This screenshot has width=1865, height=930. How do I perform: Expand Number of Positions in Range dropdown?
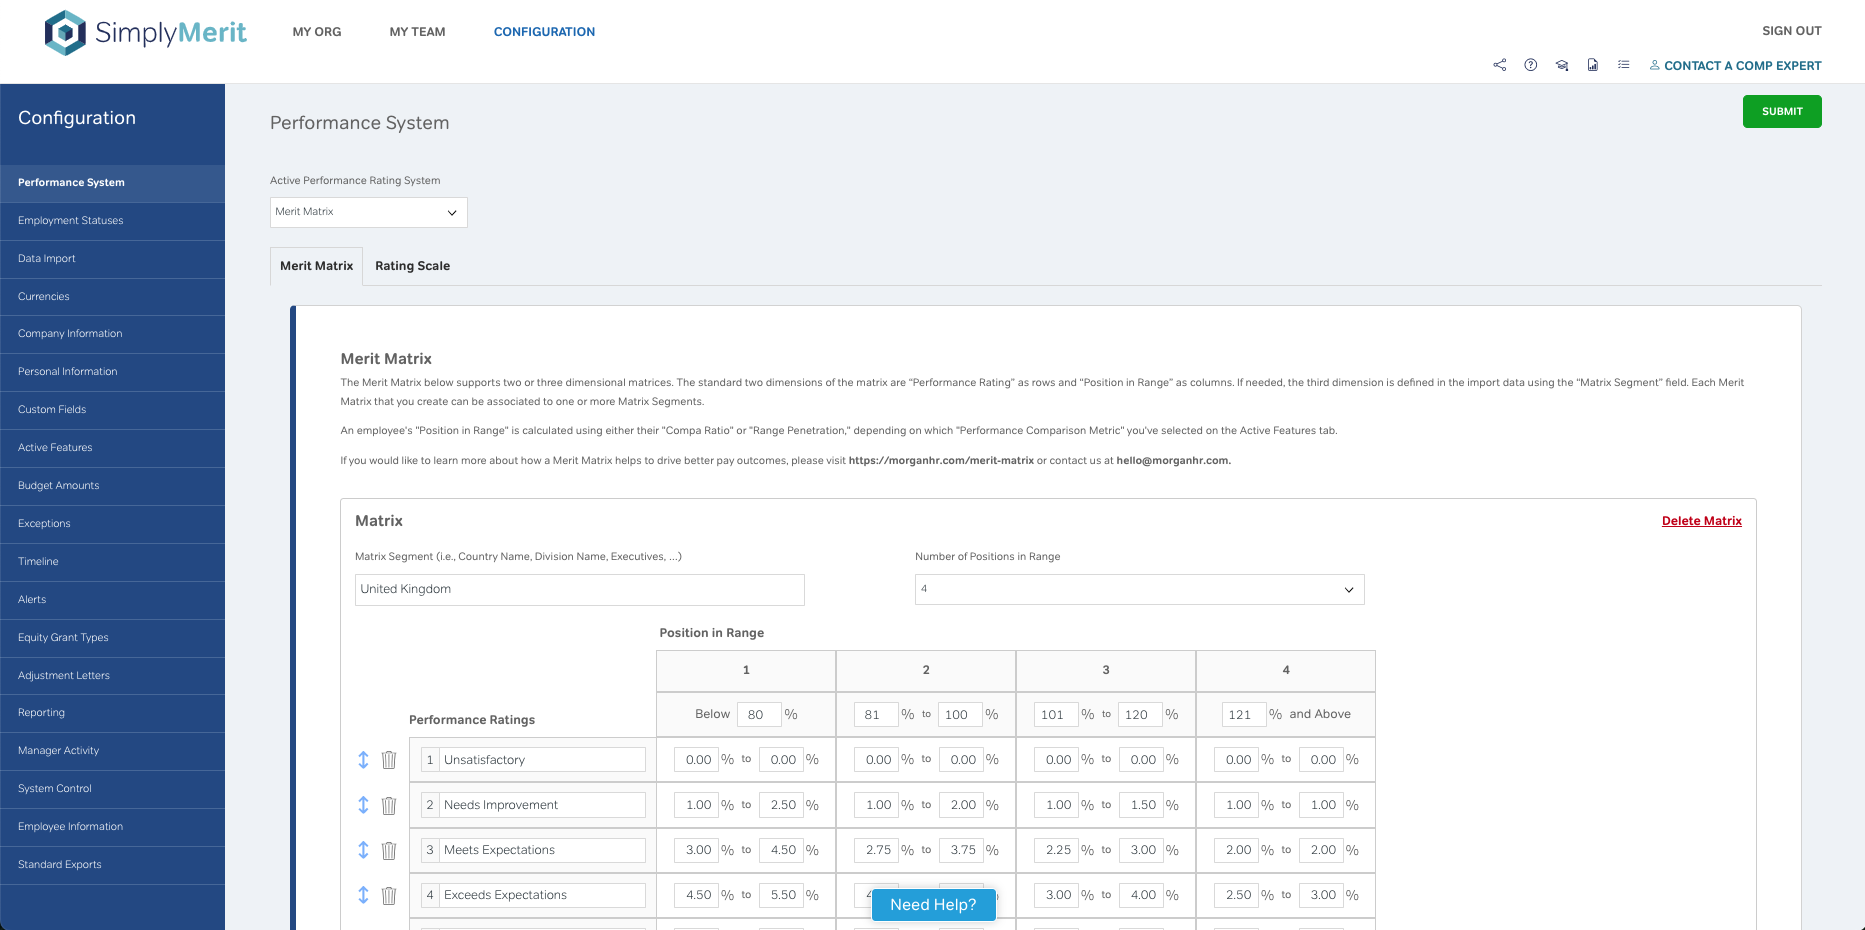[x=1140, y=589]
